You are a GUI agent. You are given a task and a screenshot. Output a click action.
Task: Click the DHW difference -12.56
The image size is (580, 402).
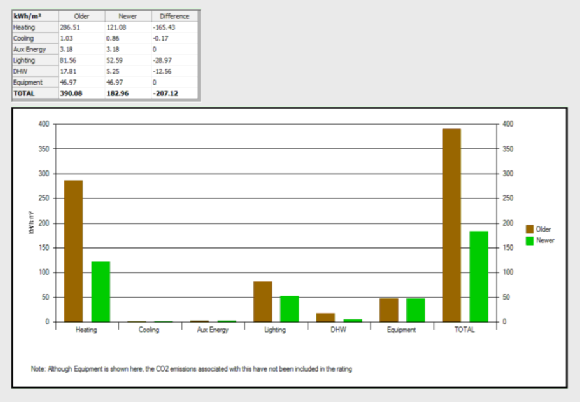(x=162, y=71)
